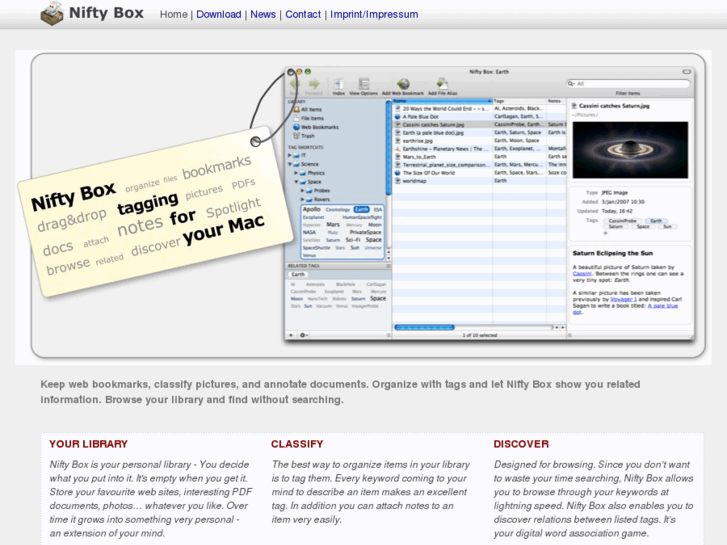The width and height of the screenshot is (727, 545).
Task: Click the Filter Items search field
Action: [x=628, y=83]
